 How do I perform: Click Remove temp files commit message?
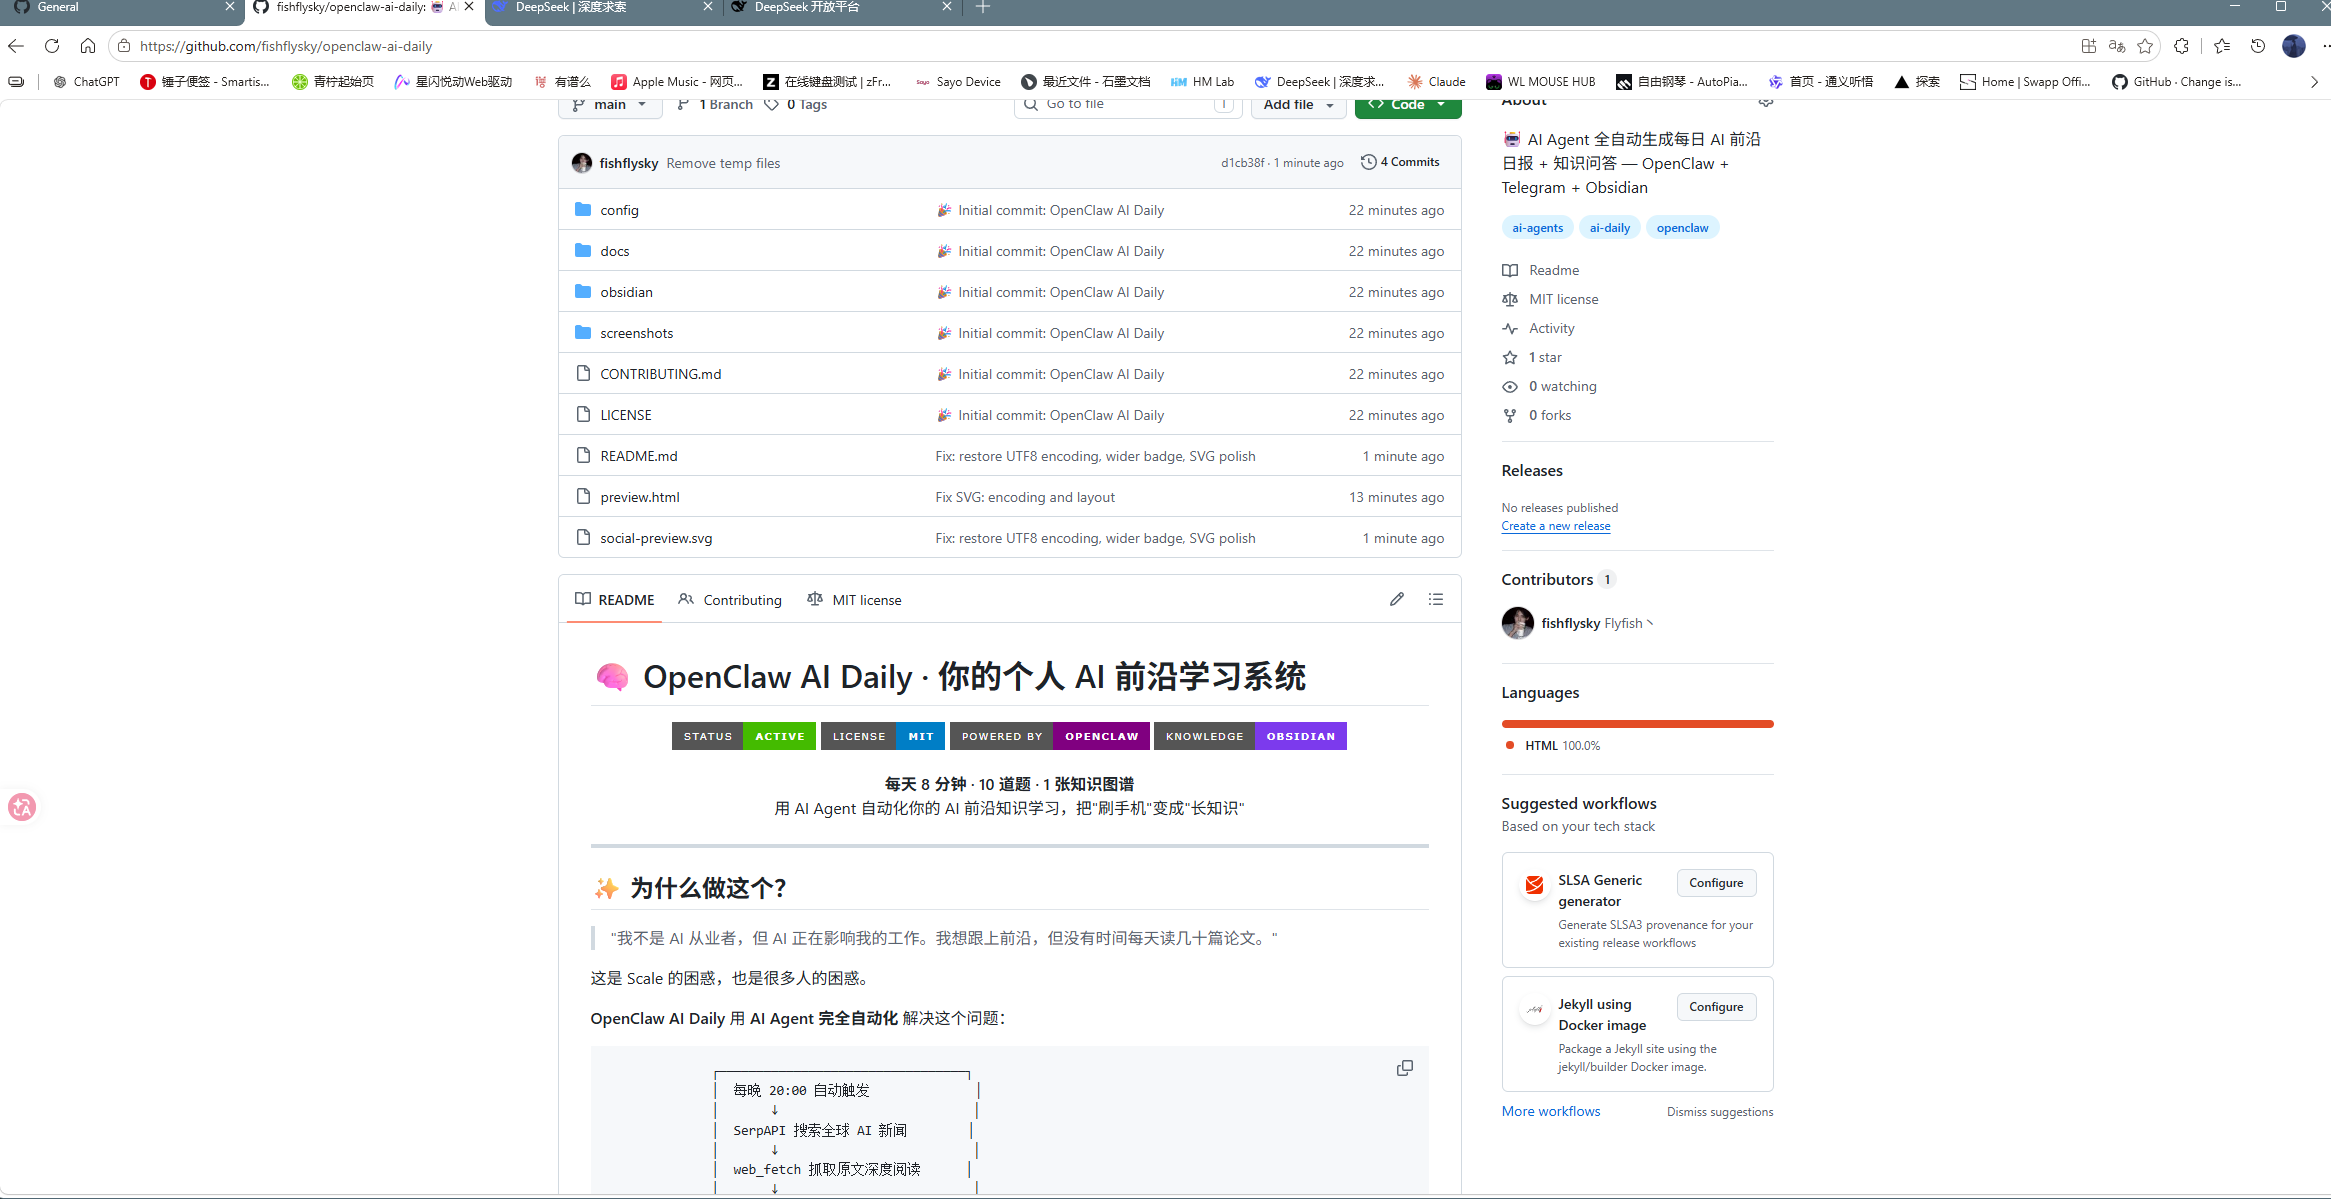click(x=723, y=163)
